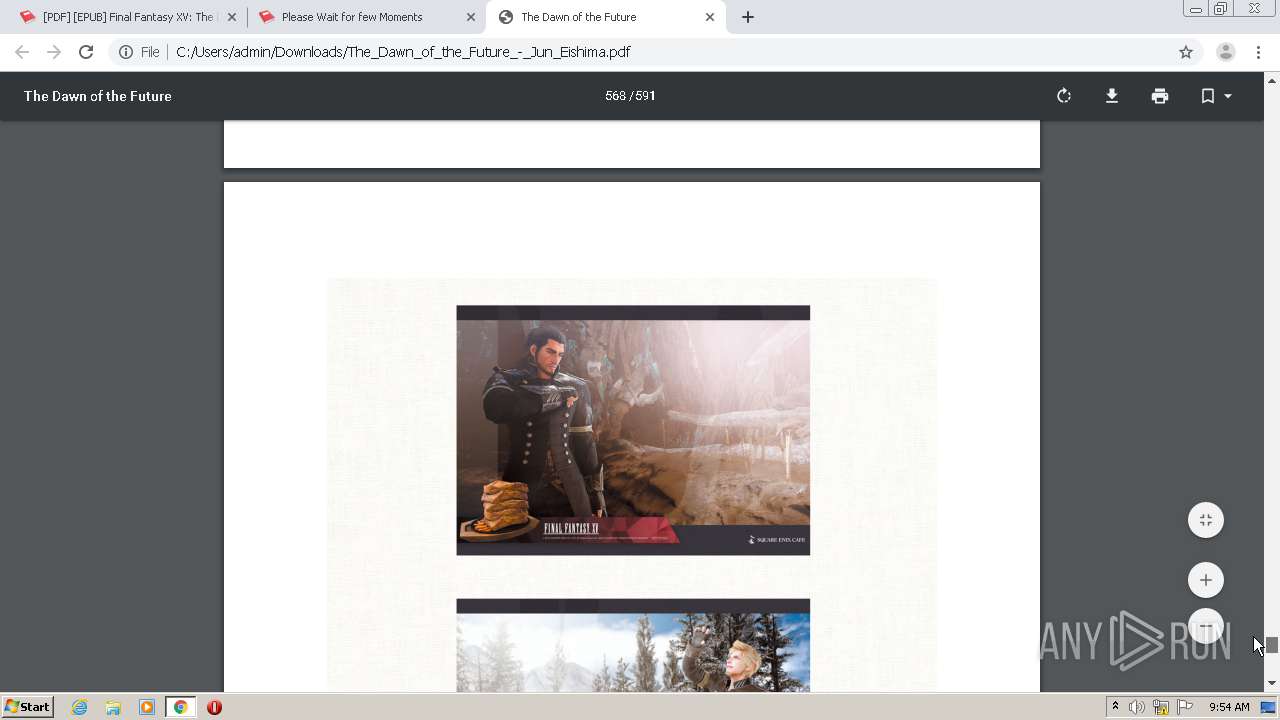Viewport: 1280px width, 720px height.
Task: Print the PDF document
Action: (x=1160, y=96)
